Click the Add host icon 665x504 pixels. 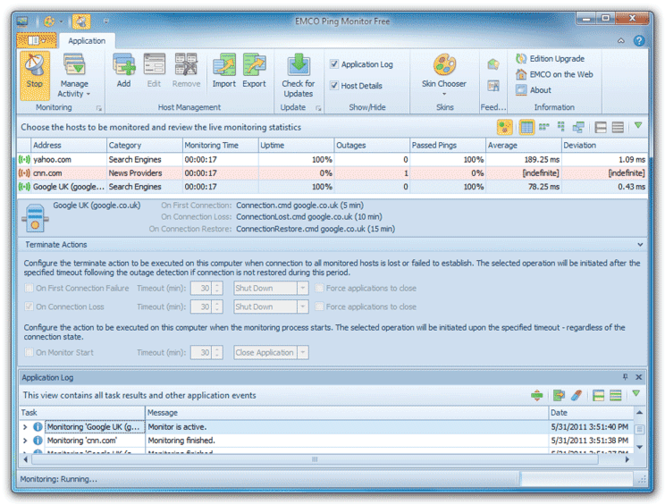tap(124, 70)
